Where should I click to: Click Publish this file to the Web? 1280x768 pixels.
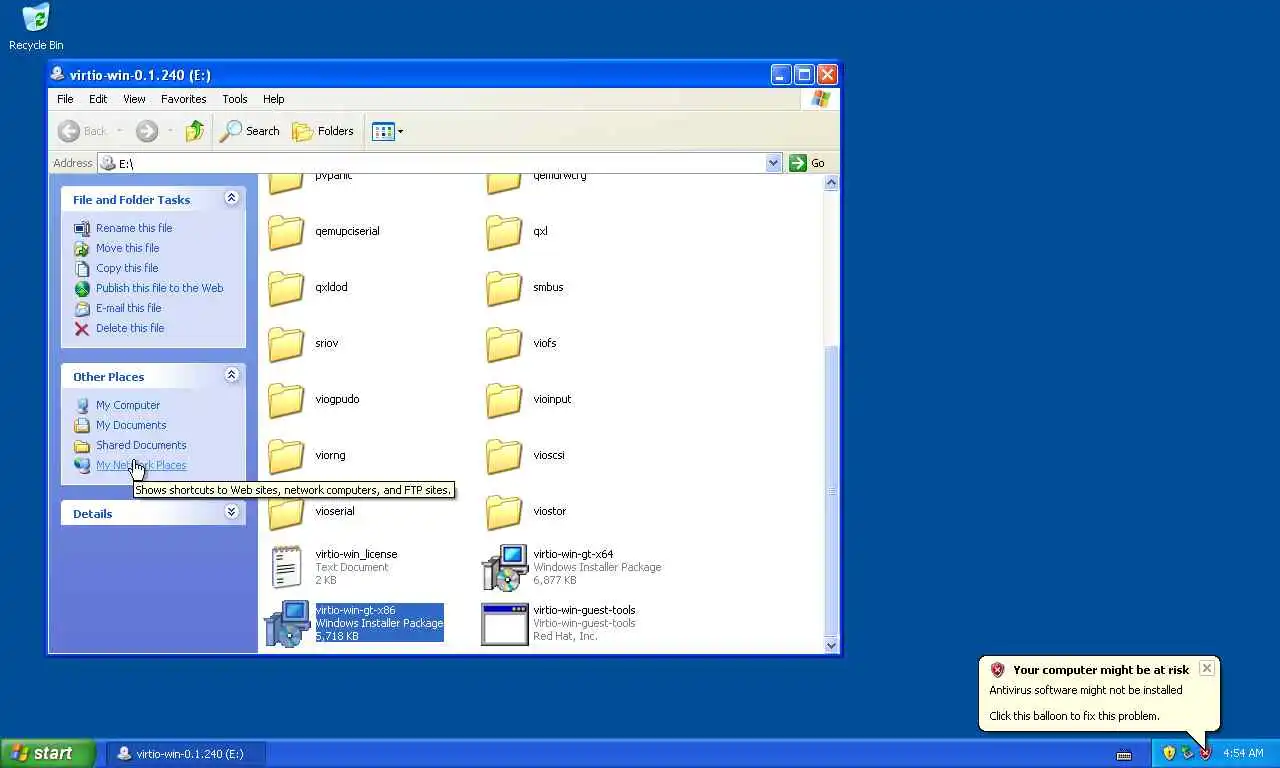(159, 288)
